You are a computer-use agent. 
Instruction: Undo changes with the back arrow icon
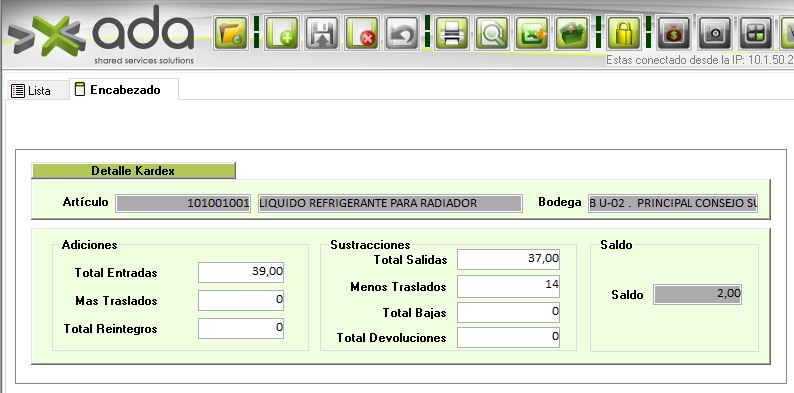point(402,33)
